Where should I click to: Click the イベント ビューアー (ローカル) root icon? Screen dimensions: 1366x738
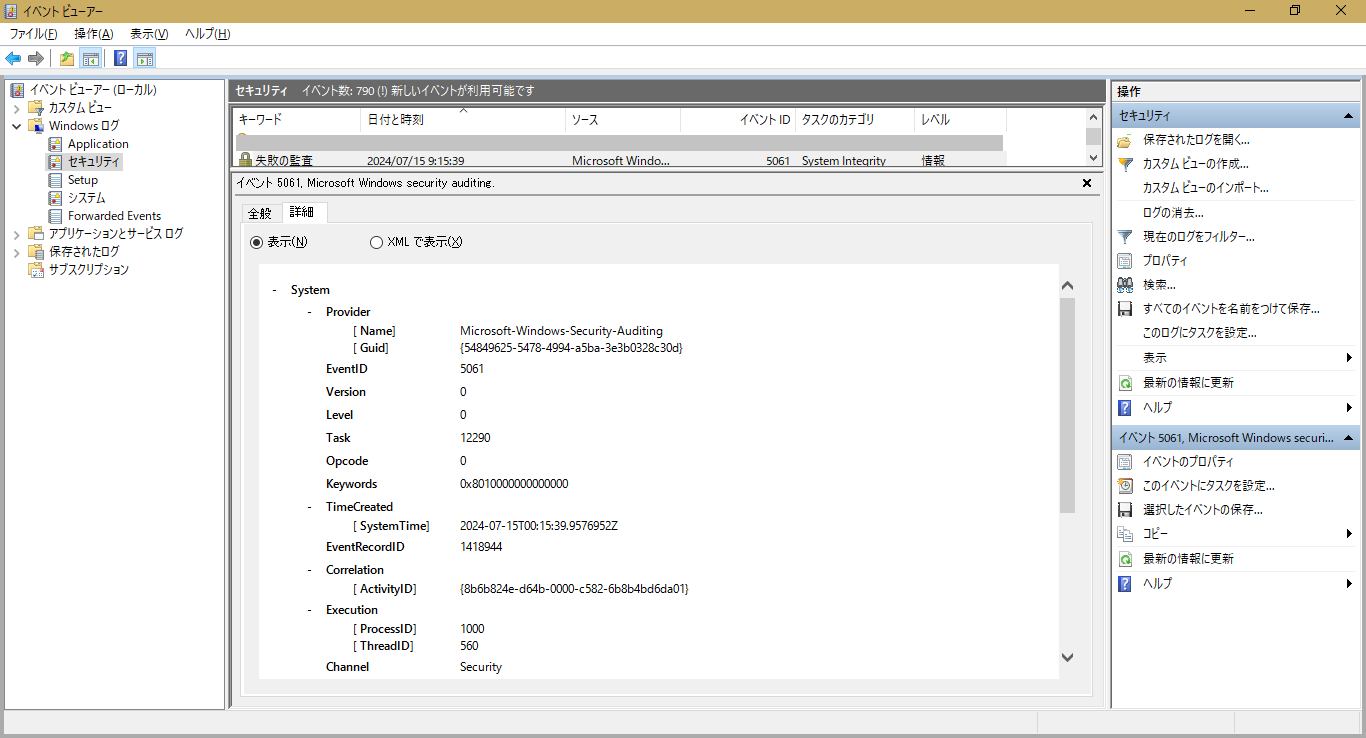[17, 90]
